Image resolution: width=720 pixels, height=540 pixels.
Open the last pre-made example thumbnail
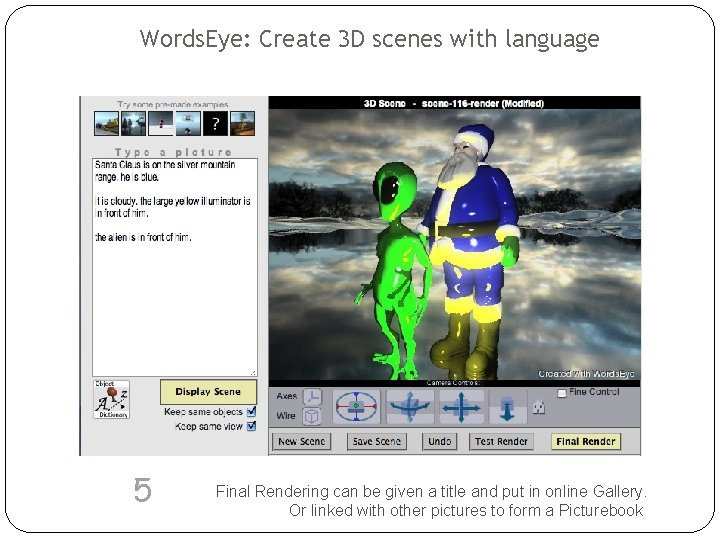tap(242, 124)
